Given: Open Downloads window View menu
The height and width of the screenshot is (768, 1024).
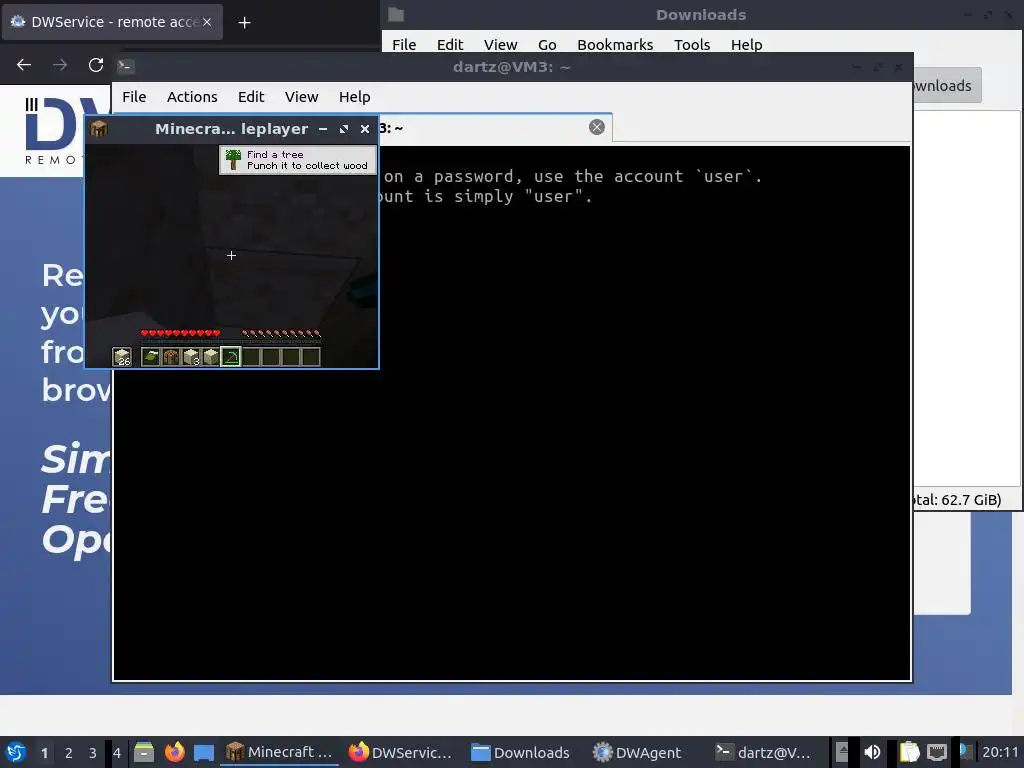Looking at the screenshot, I should pos(500,44).
